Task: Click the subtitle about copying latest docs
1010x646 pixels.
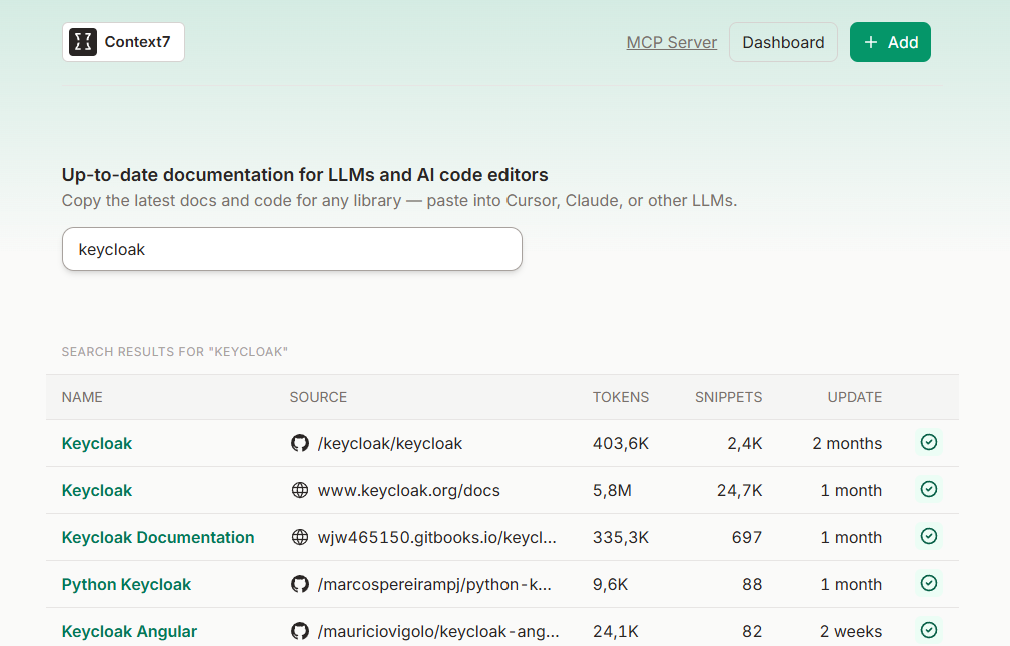Action: point(399,200)
